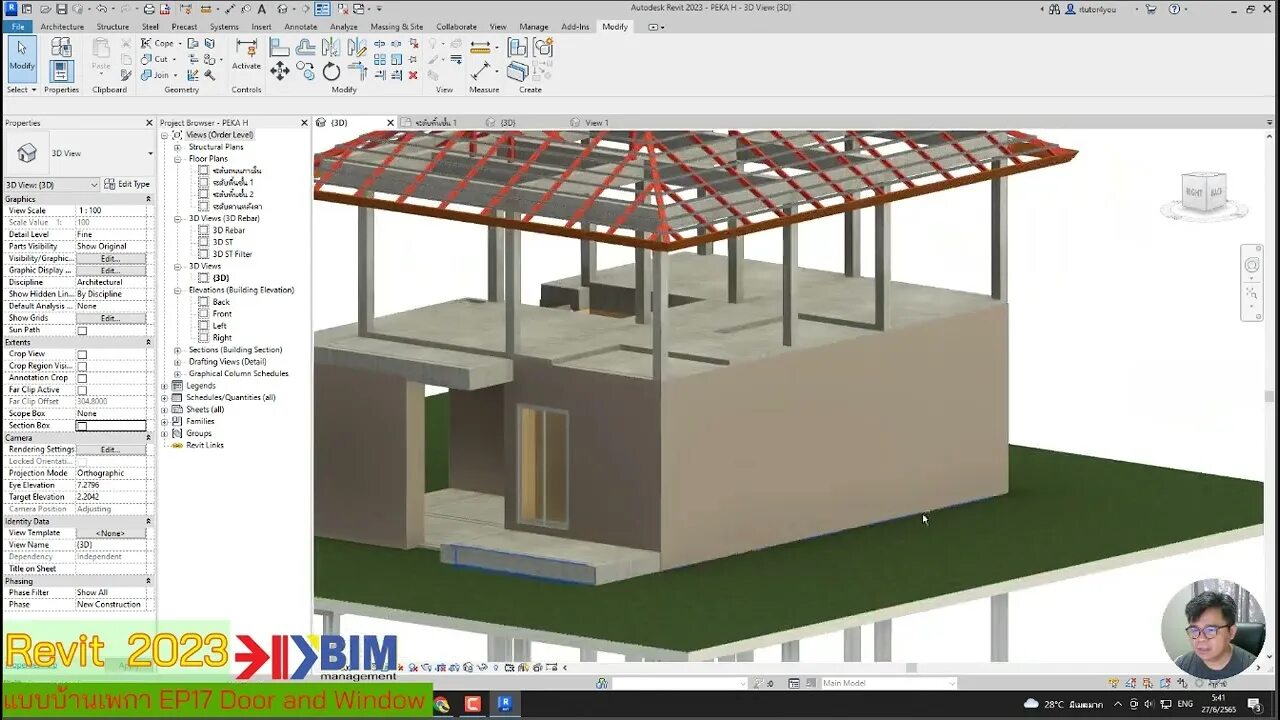Click the Offset tool icon

[x=305, y=46]
